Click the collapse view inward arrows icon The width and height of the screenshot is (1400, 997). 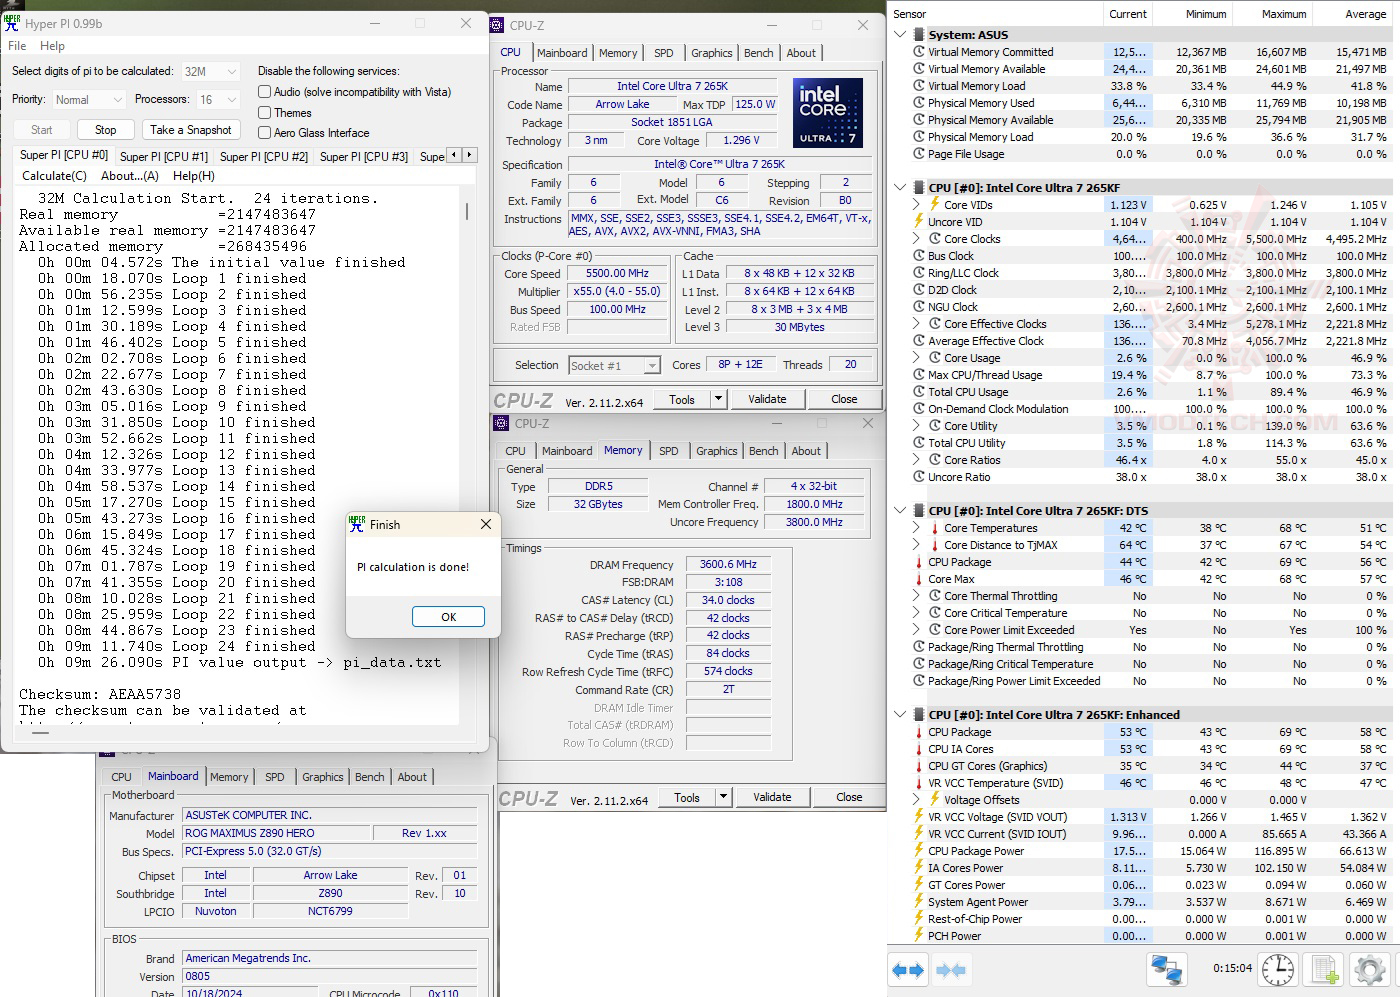click(951, 970)
